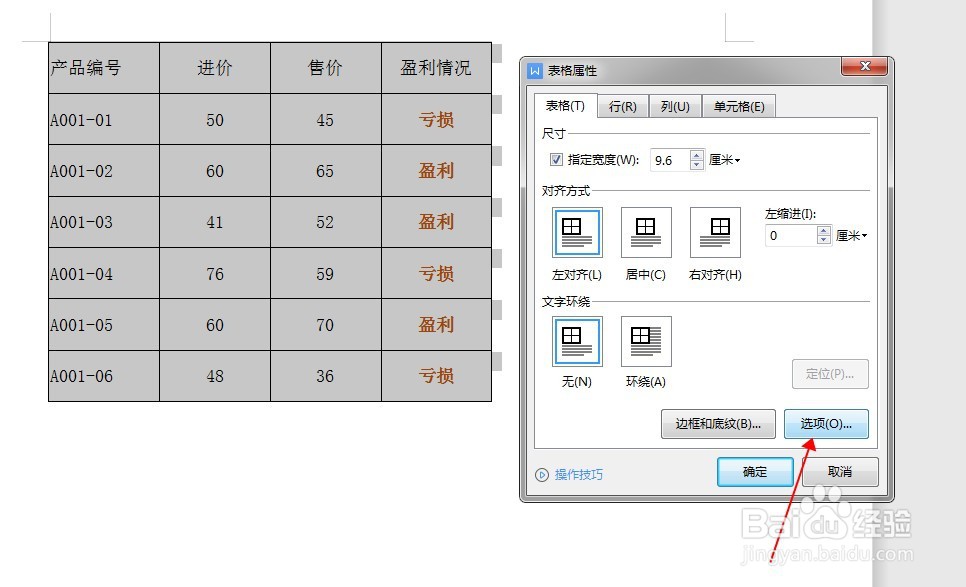
Task: Click 亏损 in row A001-01
Action: coord(436,119)
